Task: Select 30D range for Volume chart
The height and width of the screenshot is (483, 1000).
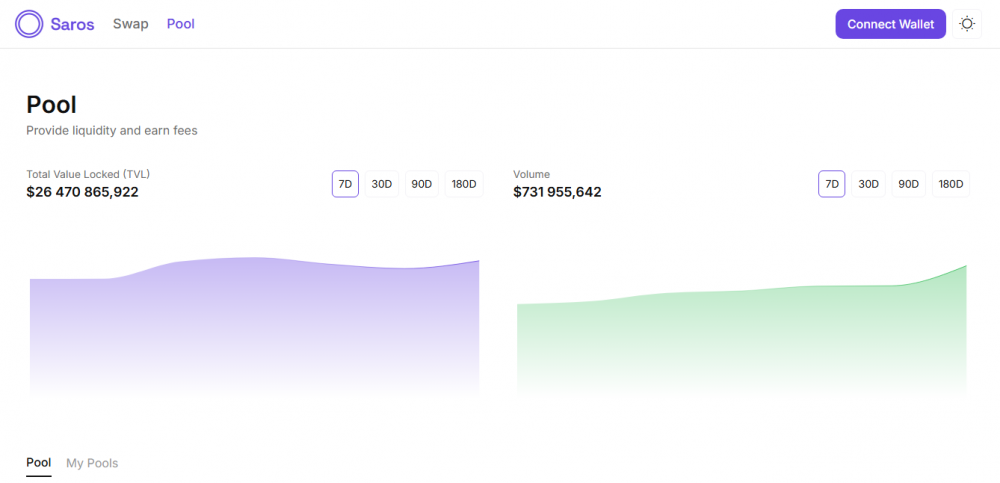Action: pos(868,184)
